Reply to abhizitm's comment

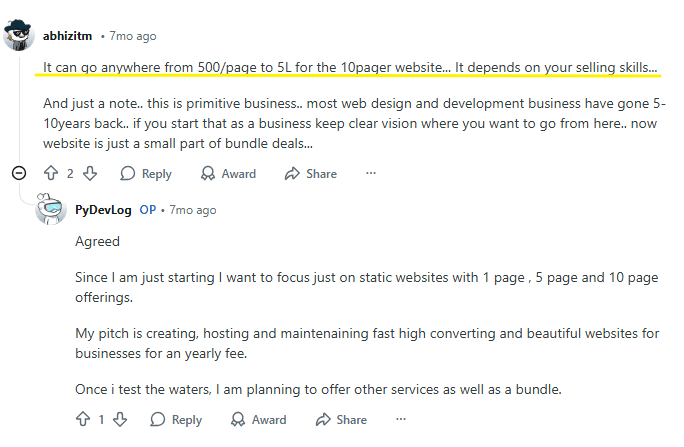146,174
